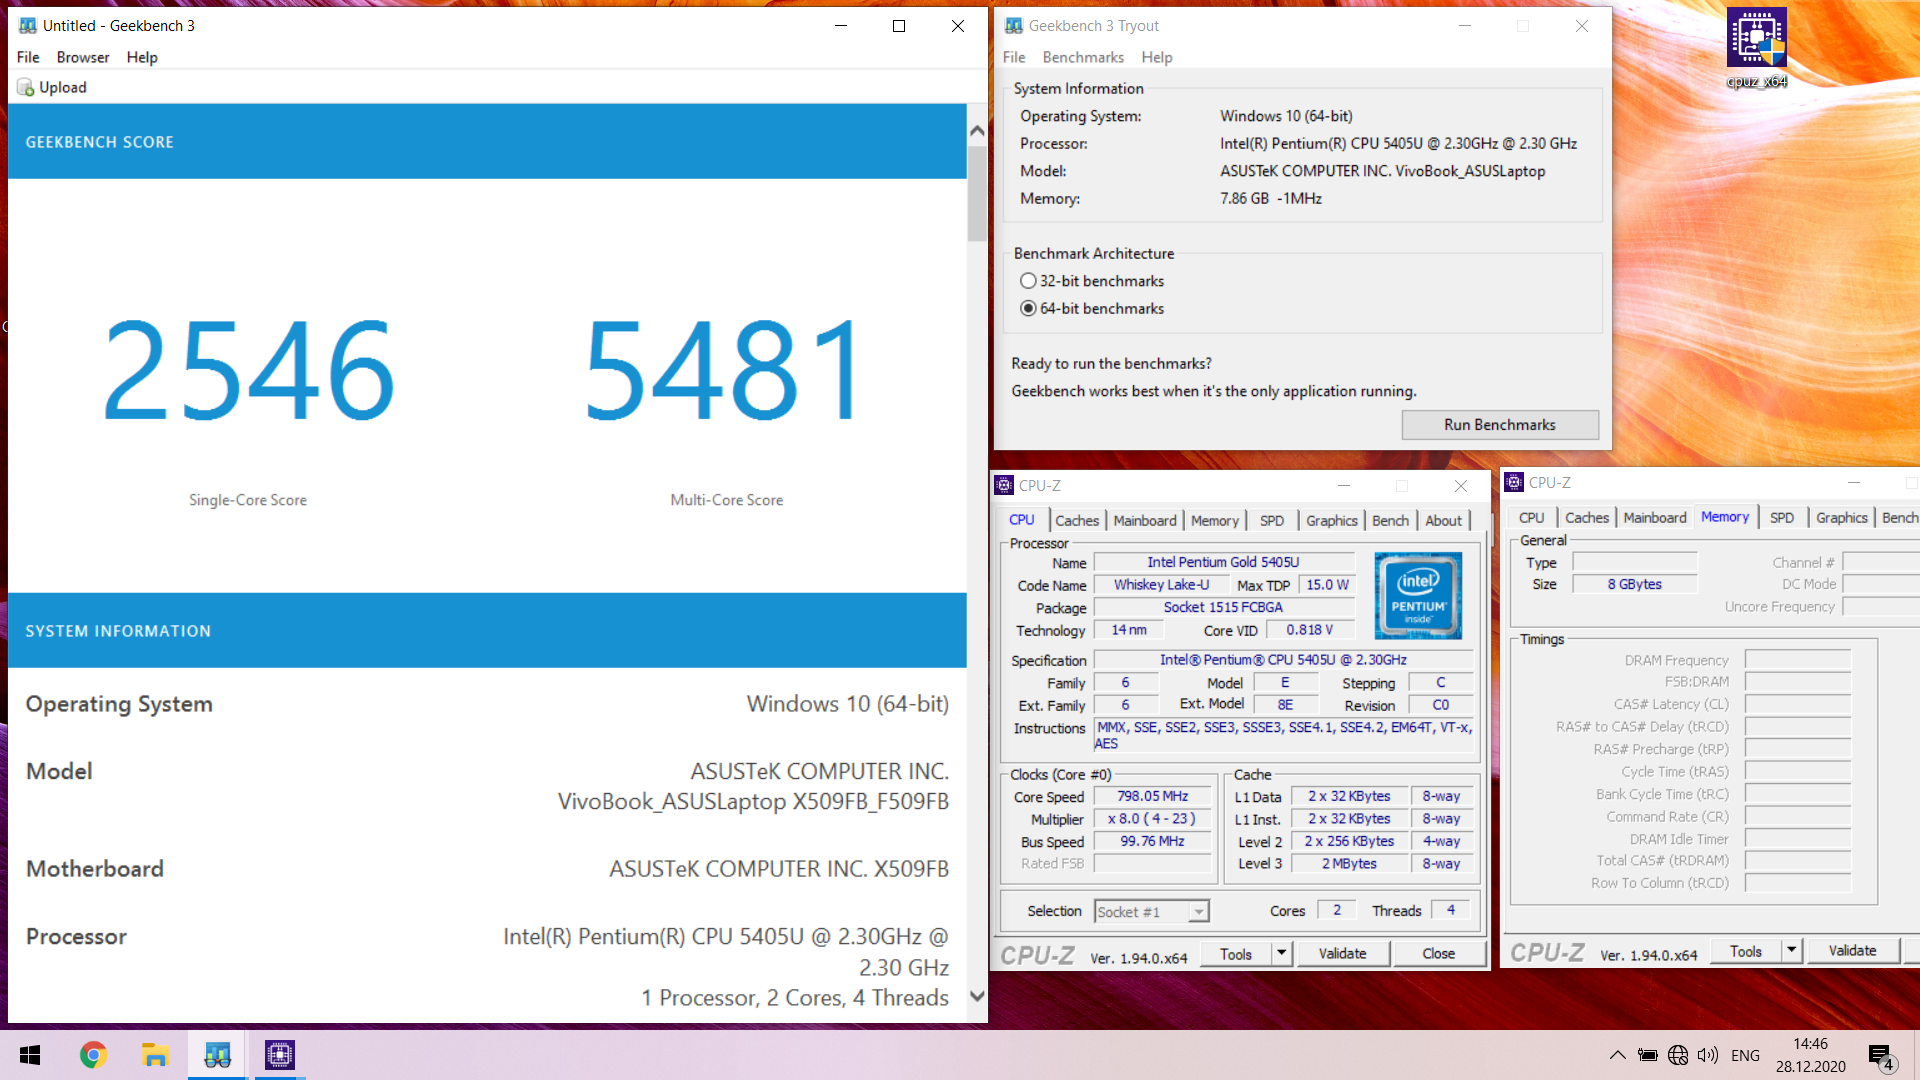Select 64-bit benchmarks radio button
The width and height of the screenshot is (1920, 1080).
1028,309
